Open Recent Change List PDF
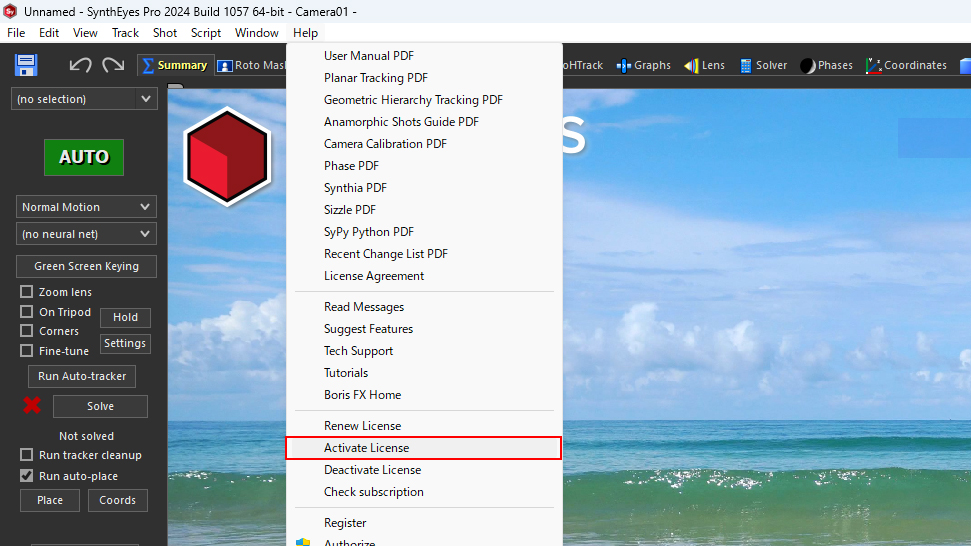The width and height of the screenshot is (971, 546). (x=424, y=254)
